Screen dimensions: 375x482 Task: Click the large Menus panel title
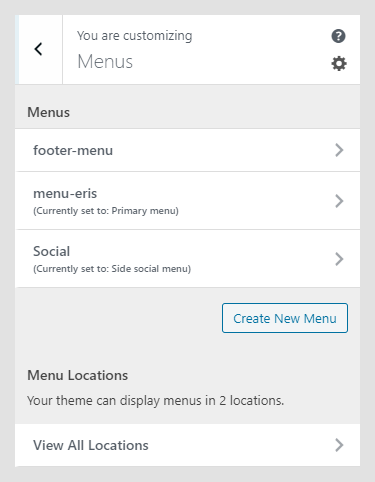(x=105, y=62)
